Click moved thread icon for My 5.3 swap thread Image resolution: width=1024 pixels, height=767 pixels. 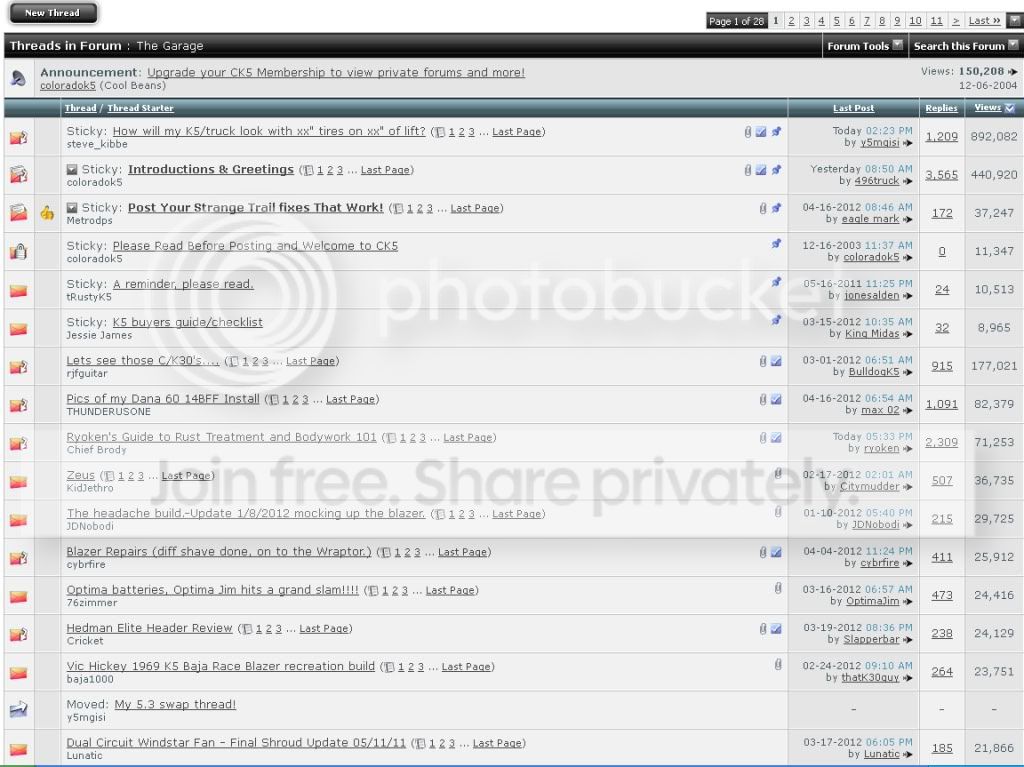click(x=18, y=710)
